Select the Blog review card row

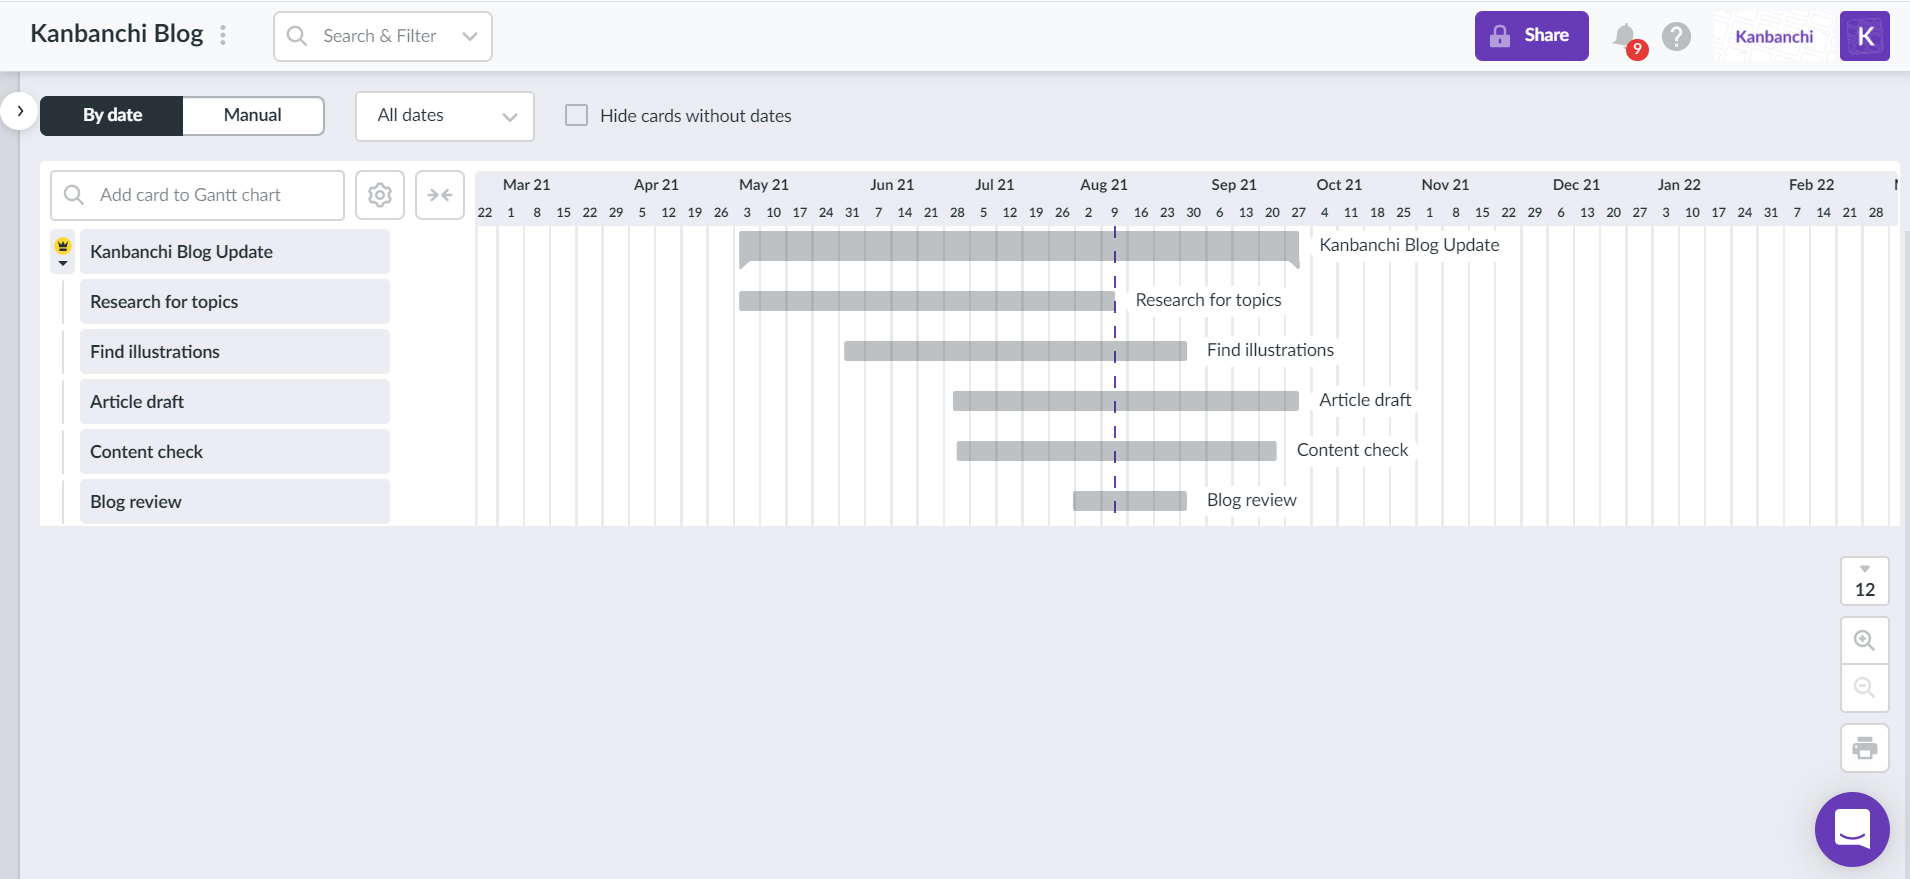pos(235,502)
